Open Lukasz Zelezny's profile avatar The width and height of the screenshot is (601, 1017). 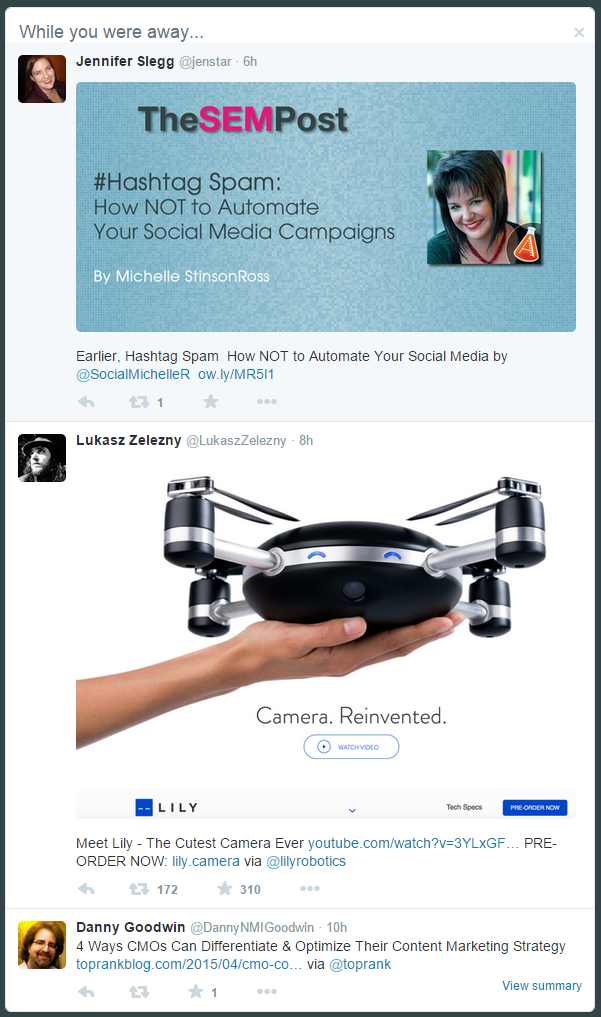42,458
